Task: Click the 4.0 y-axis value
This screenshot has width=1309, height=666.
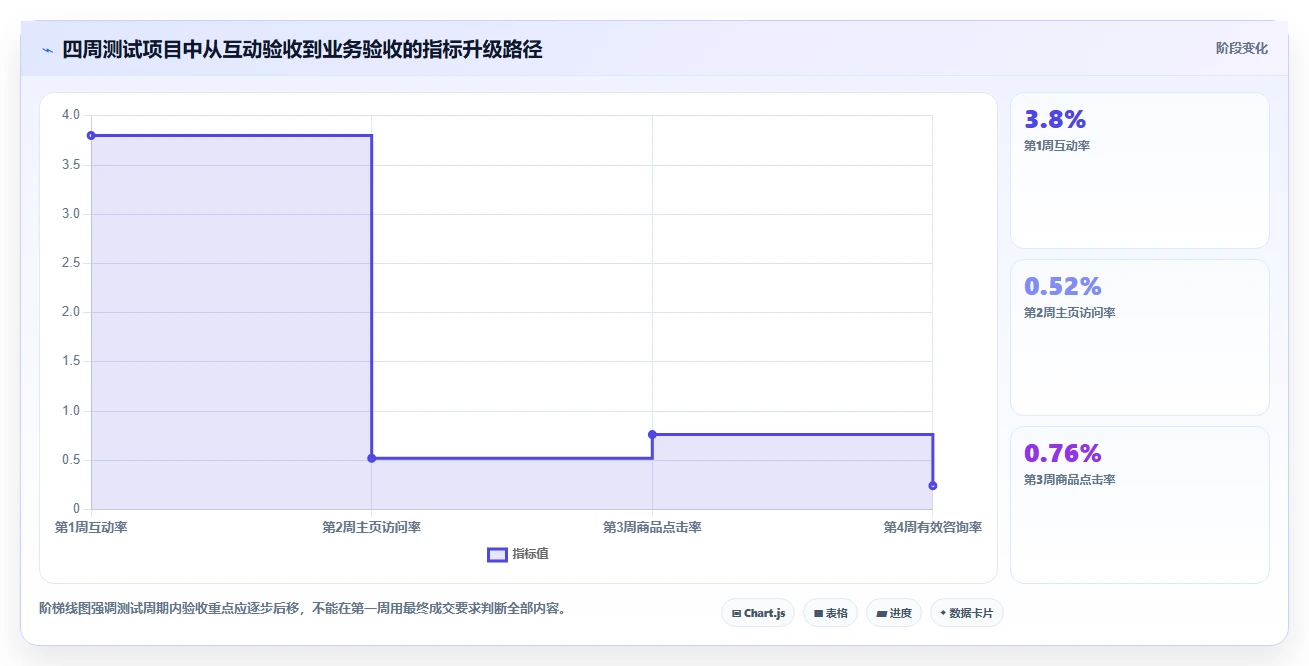Action: click(70, 115)
